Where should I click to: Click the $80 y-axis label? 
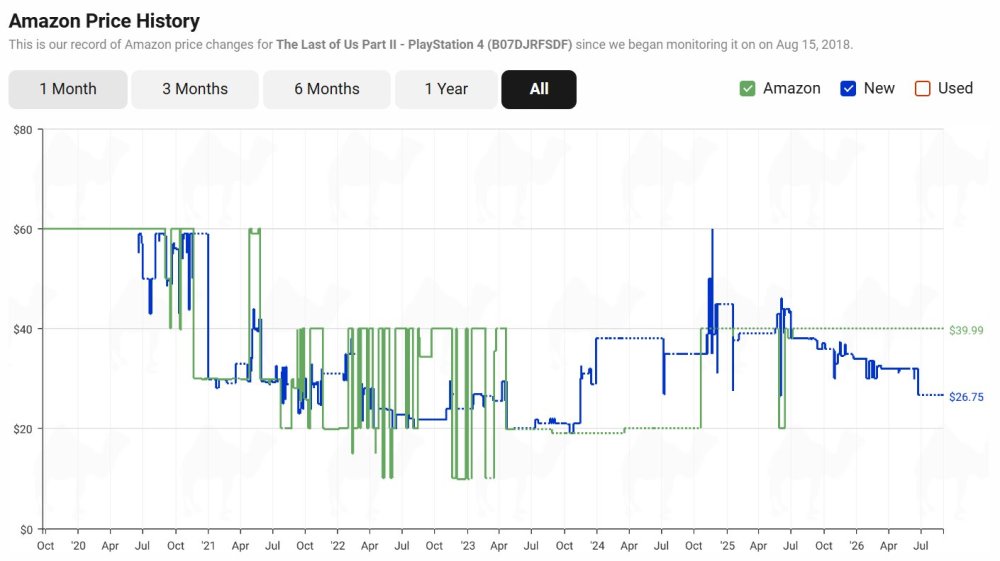tap(23, 130)
